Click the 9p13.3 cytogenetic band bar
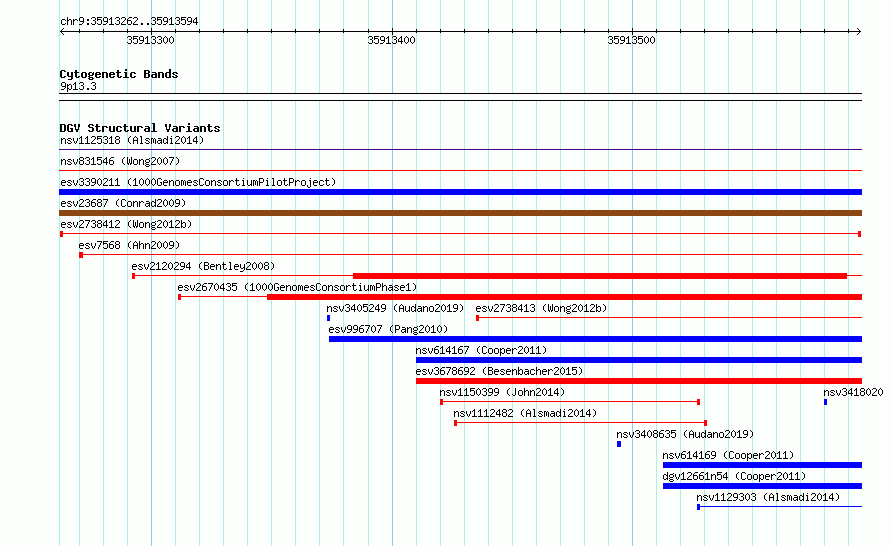Image resolution: width=890 pixels, height=546 pixels. 460,97
